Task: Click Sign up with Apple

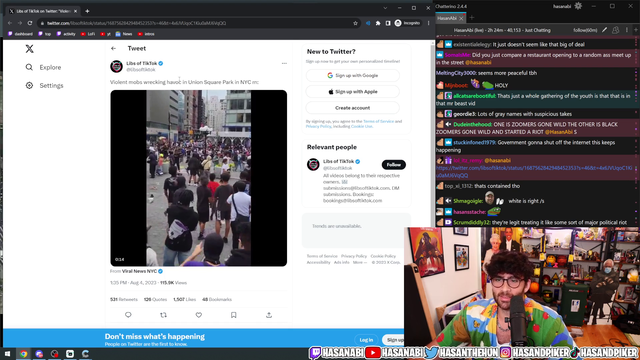Action: click(353, 92)
